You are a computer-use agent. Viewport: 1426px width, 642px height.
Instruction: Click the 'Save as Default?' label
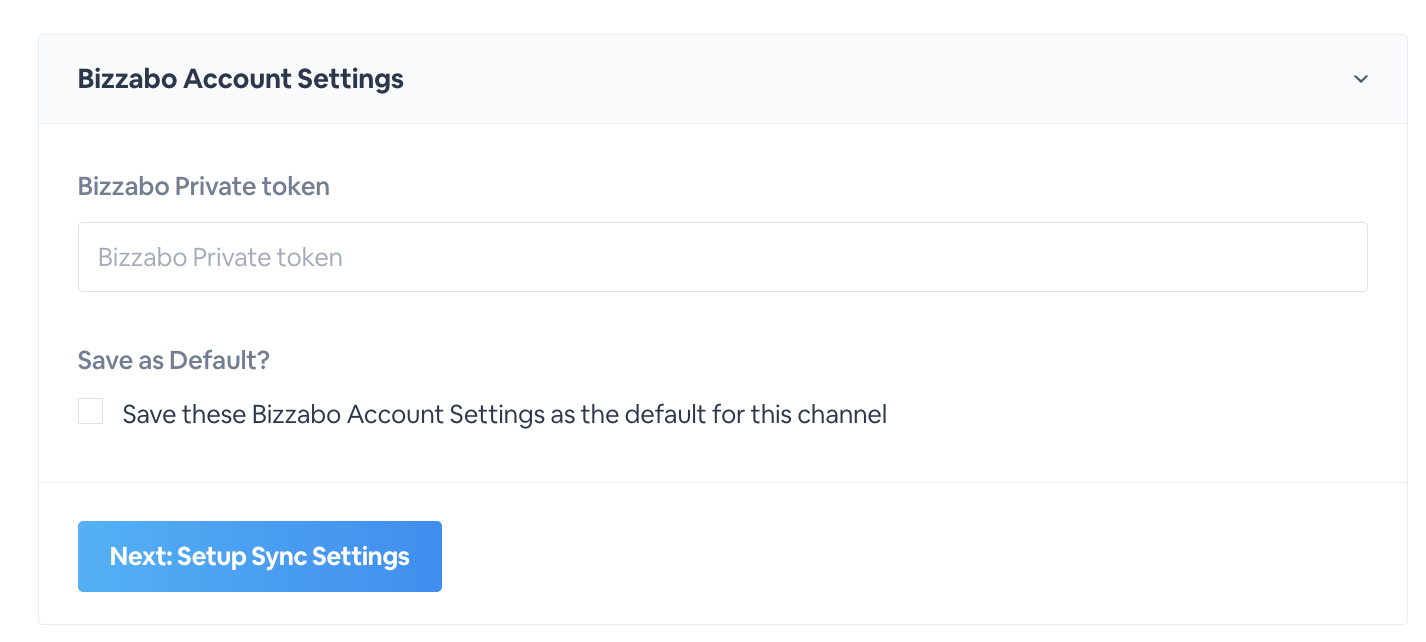(174, 360)
